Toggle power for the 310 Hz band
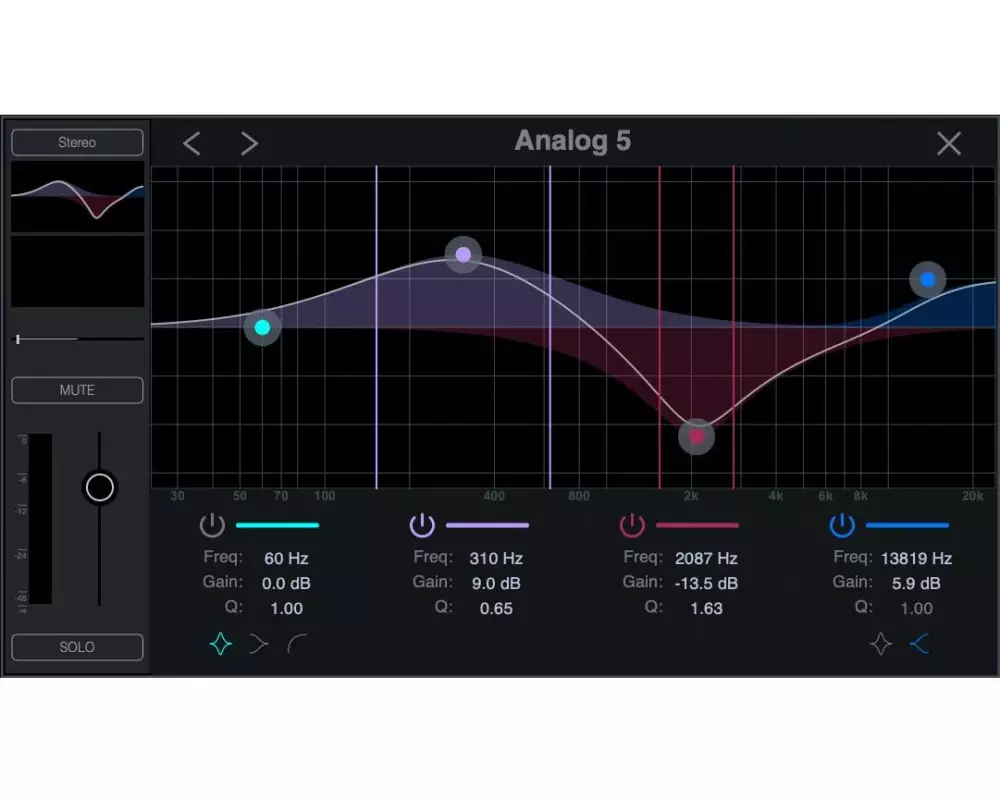The image size is (1000, 800). (x=422, y=525)
